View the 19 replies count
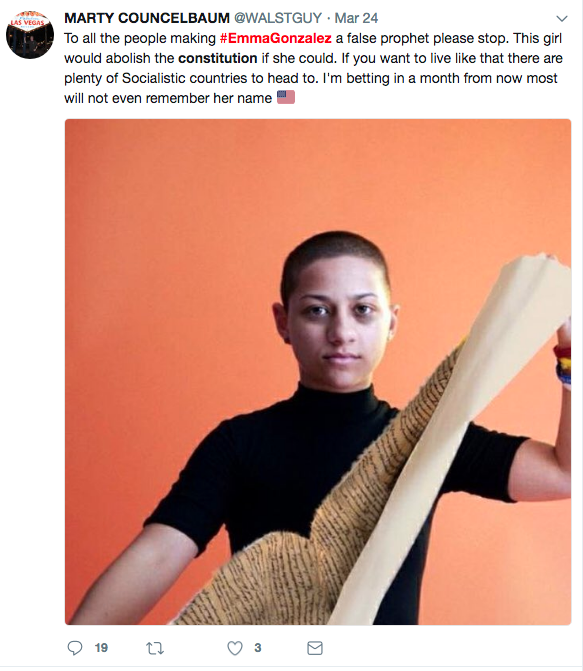This screenshot has height=671, width=583. (x=101, y=648)
